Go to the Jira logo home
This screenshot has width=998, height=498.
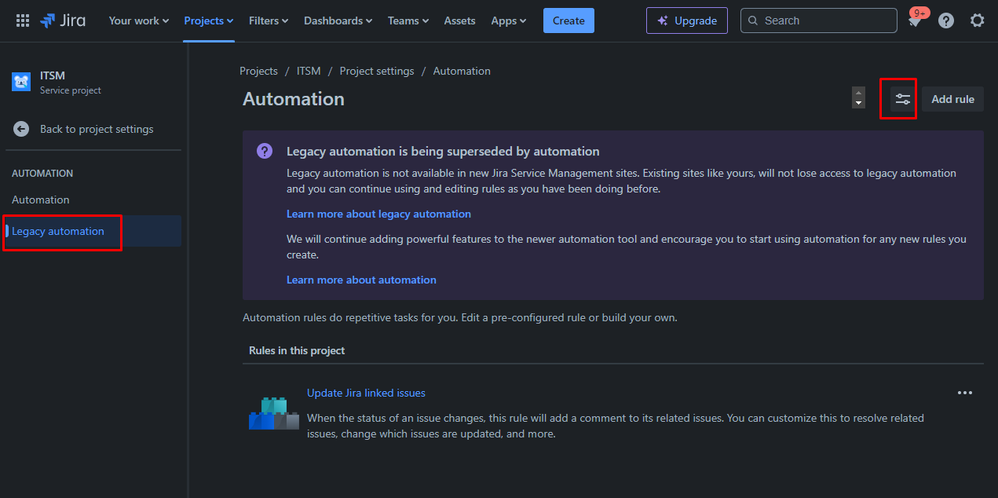(62, 21)
